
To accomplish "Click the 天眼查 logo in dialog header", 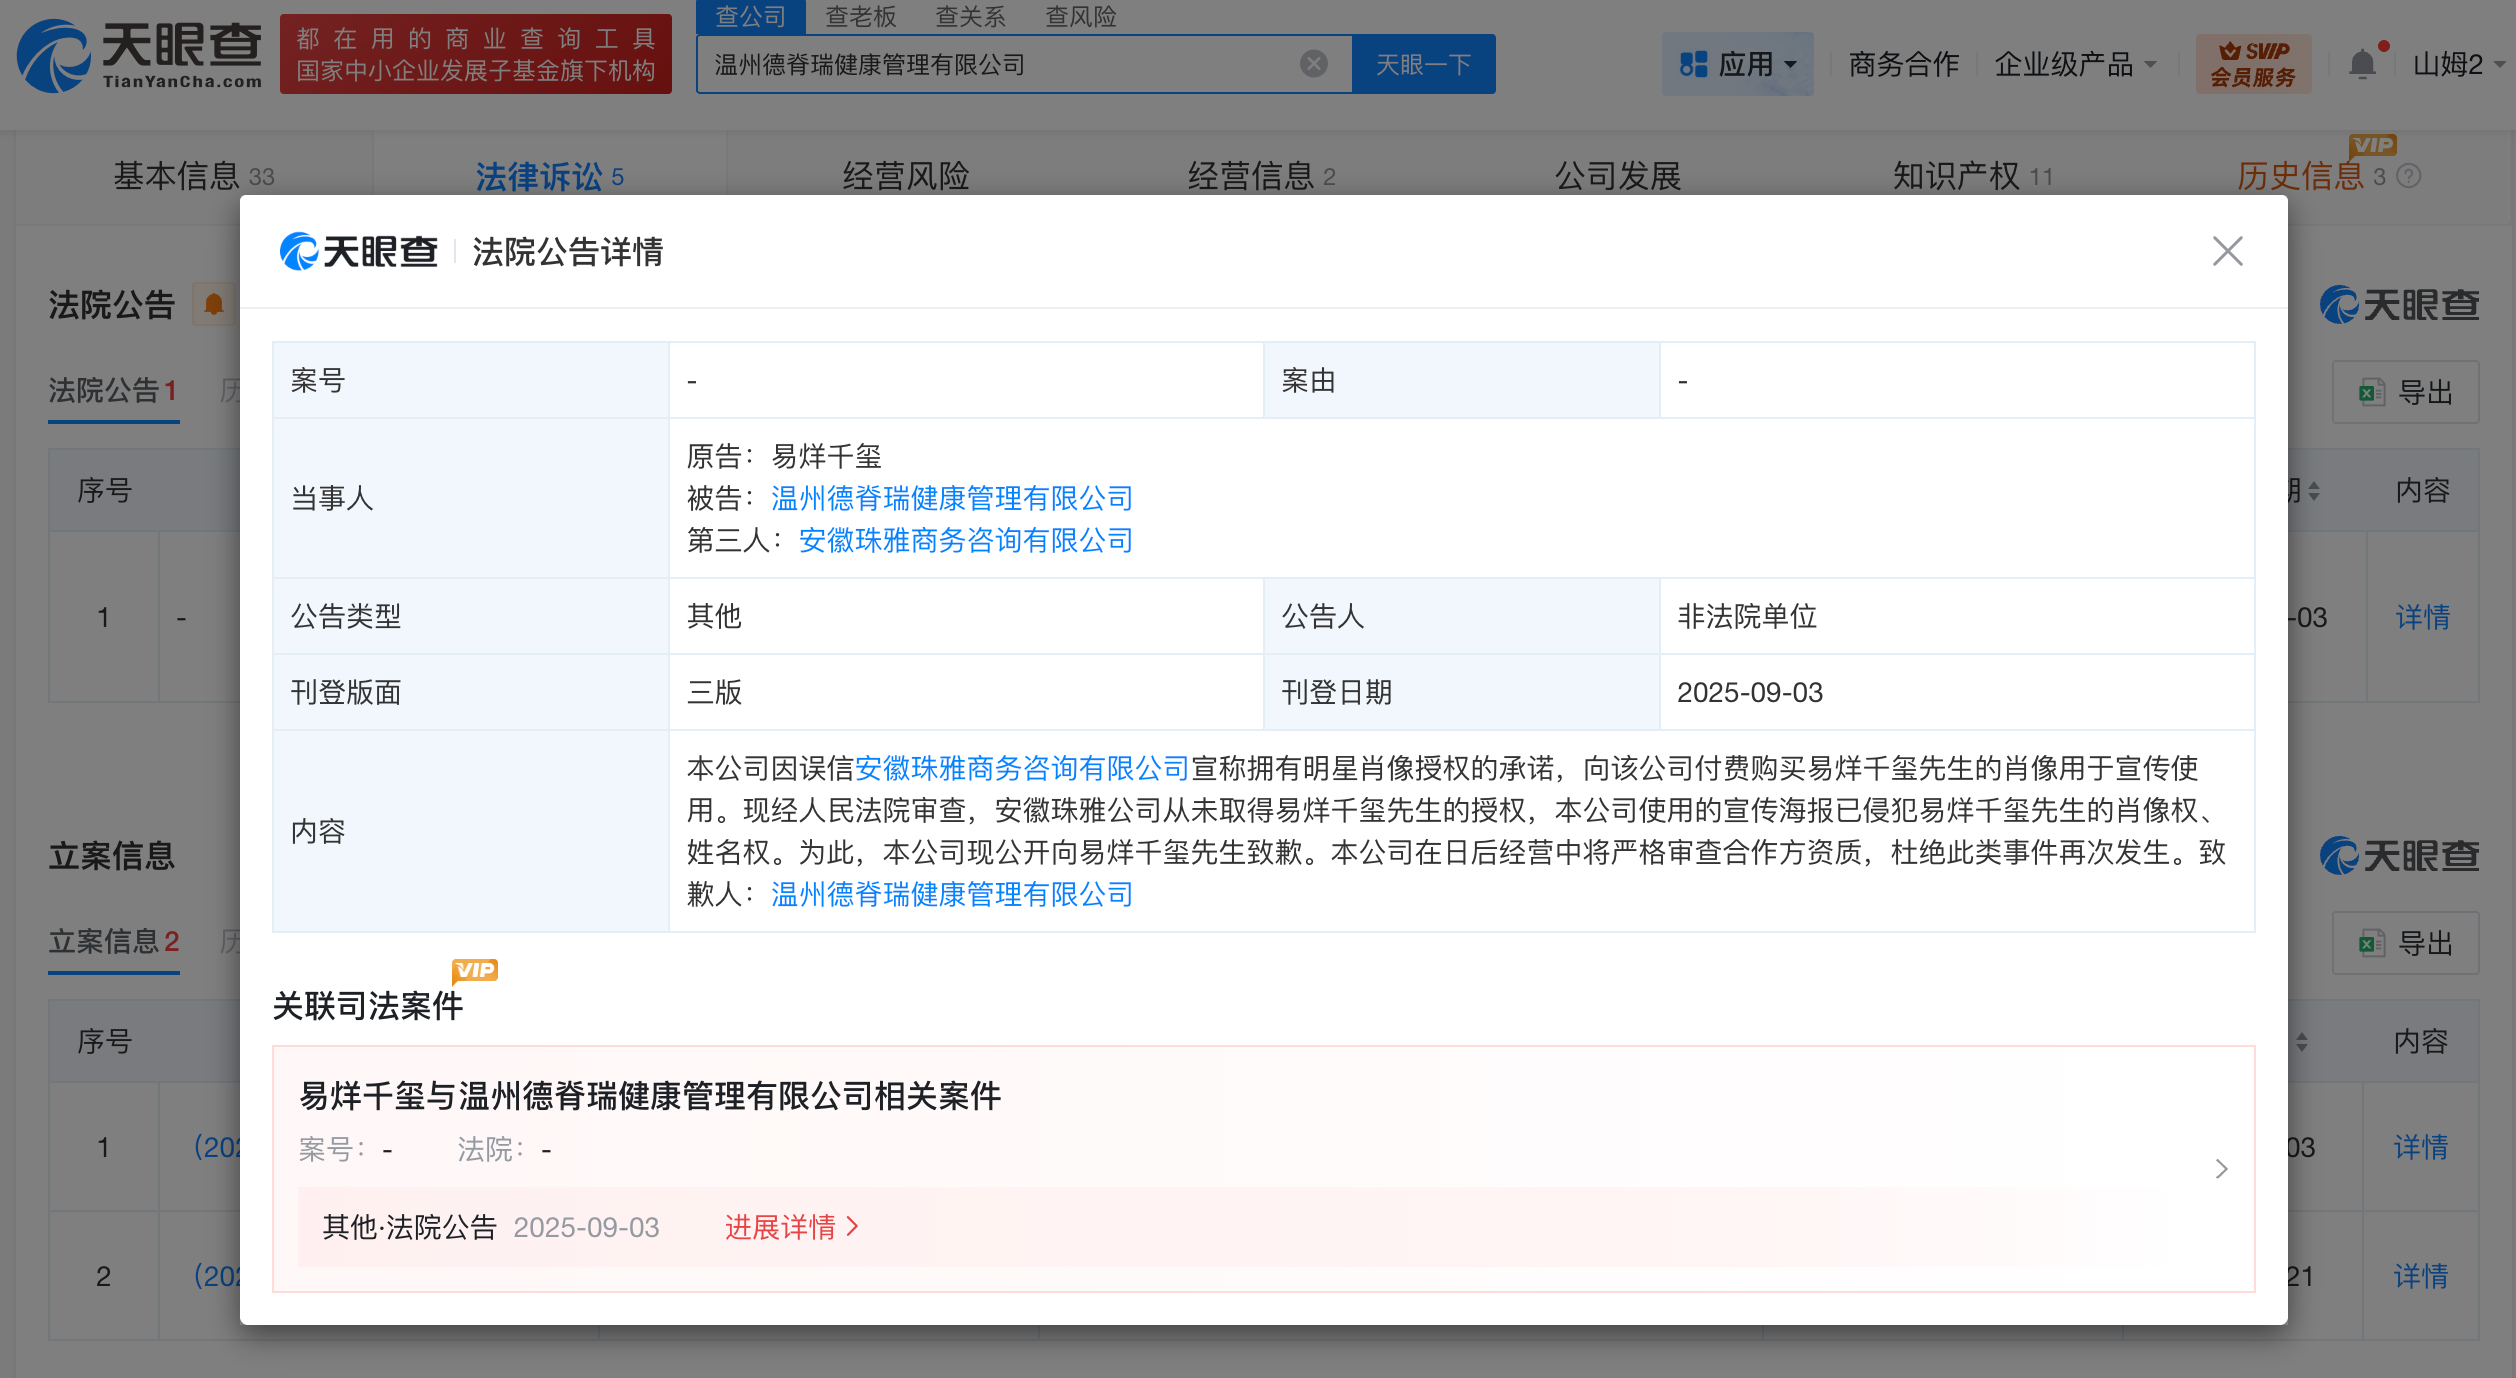I will (359, 251).
